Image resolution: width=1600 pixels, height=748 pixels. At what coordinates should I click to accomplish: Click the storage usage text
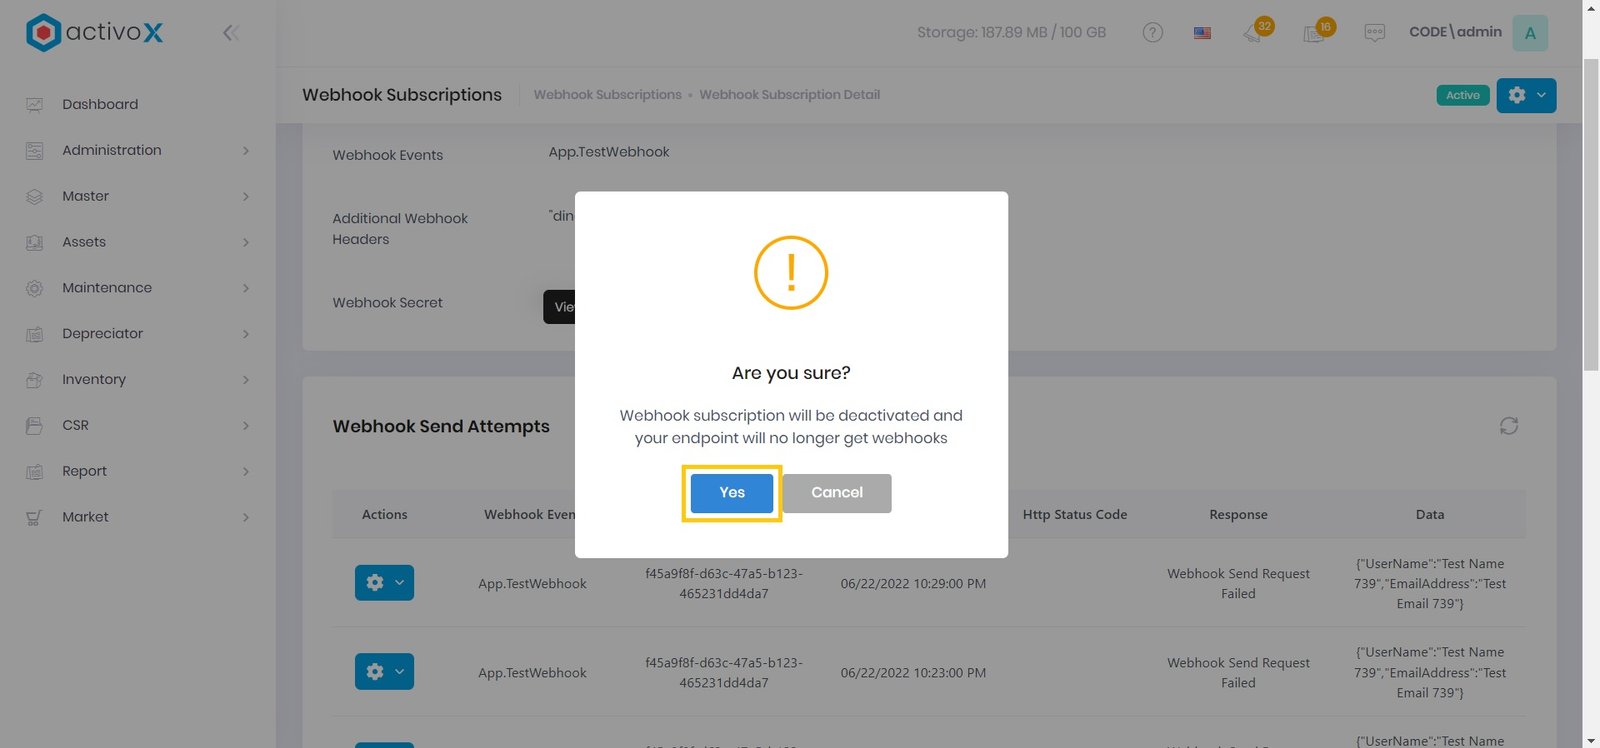(1011, 32)
